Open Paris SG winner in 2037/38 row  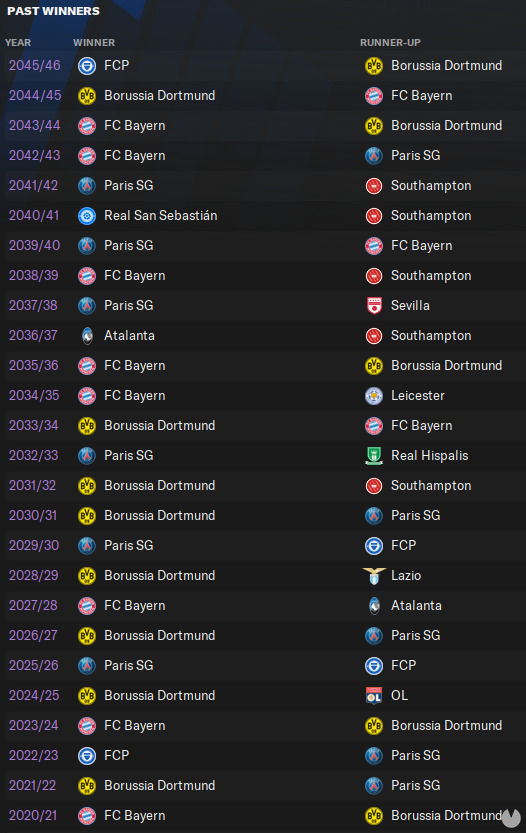pos(129,305)
